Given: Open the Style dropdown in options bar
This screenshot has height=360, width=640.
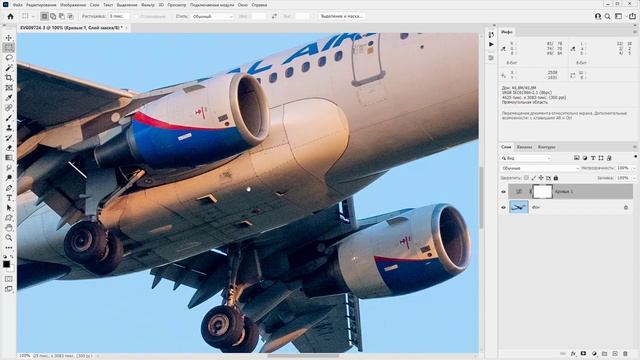Looking at the screenshot, I should pyautogui.click(x=212, y=16).
